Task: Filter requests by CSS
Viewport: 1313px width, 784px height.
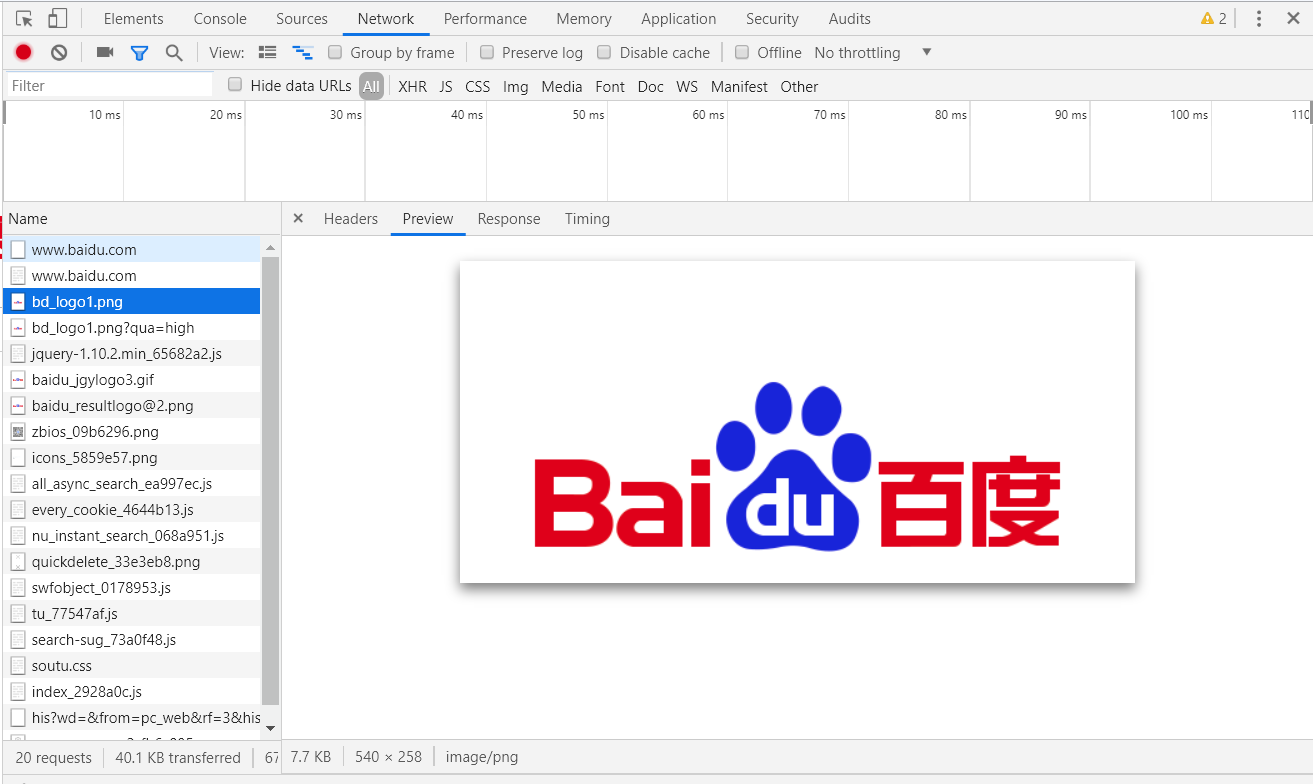Action: pos(478,86)
